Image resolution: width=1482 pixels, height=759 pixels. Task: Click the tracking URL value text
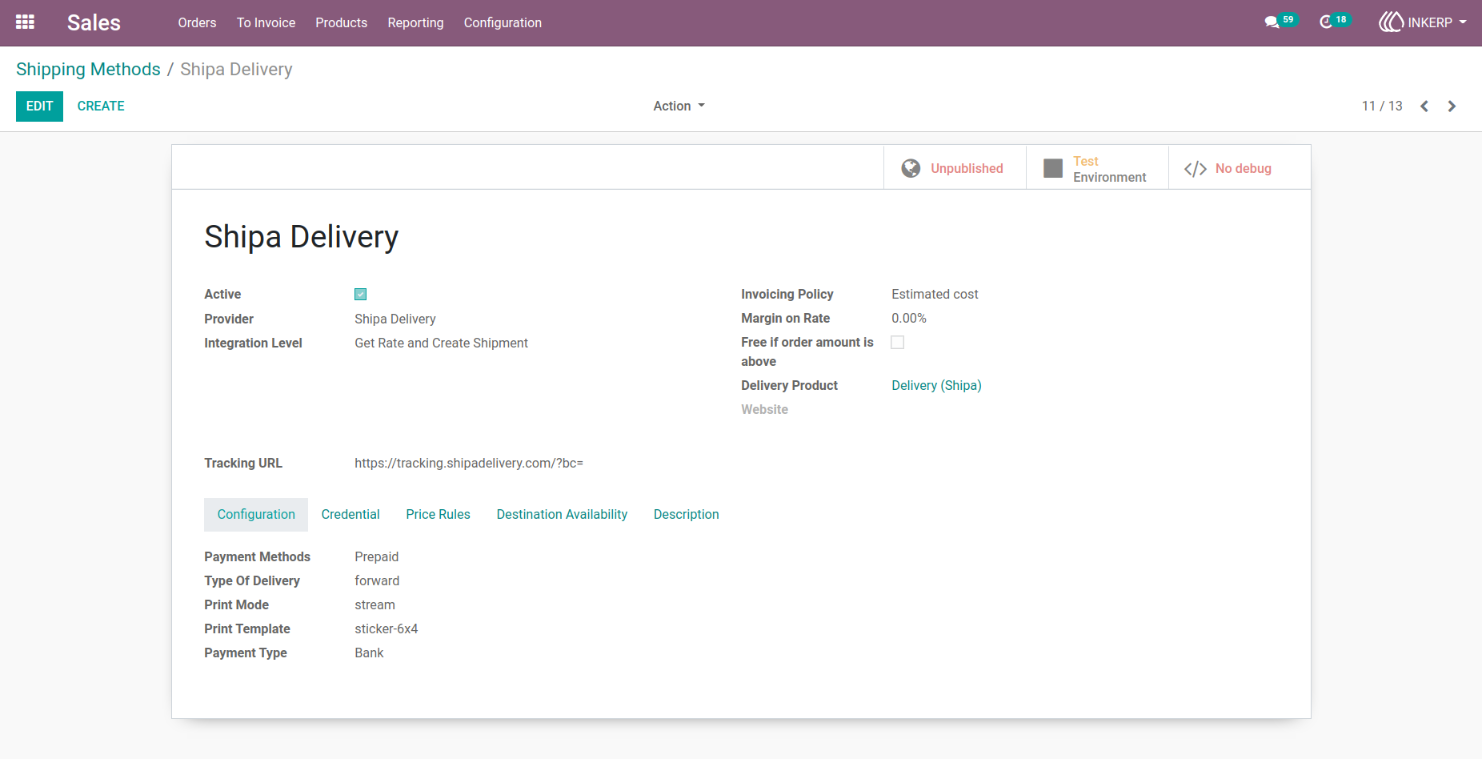point(468,463)
